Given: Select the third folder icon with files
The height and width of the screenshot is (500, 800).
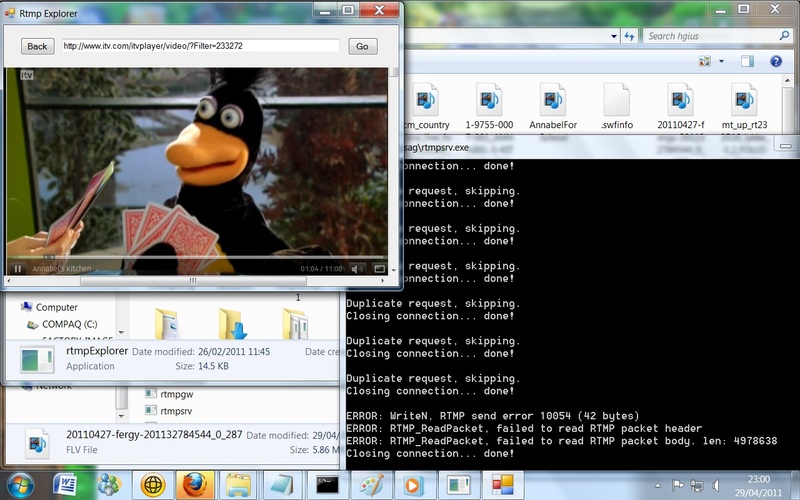Looking at the screenshot, I should 295,323.
